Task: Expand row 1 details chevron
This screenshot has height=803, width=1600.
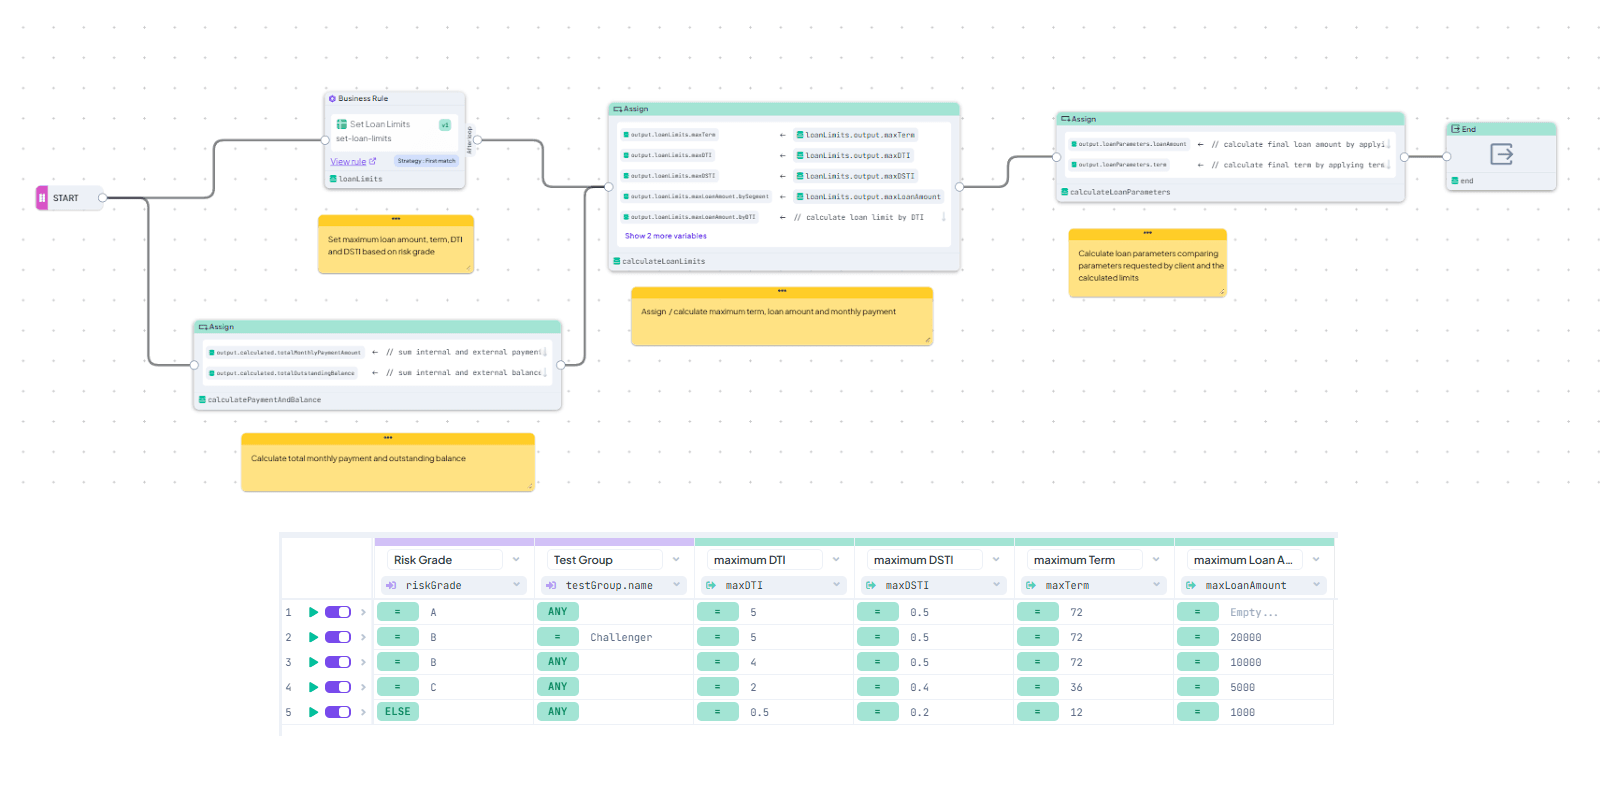Action: tap(363, 612)
